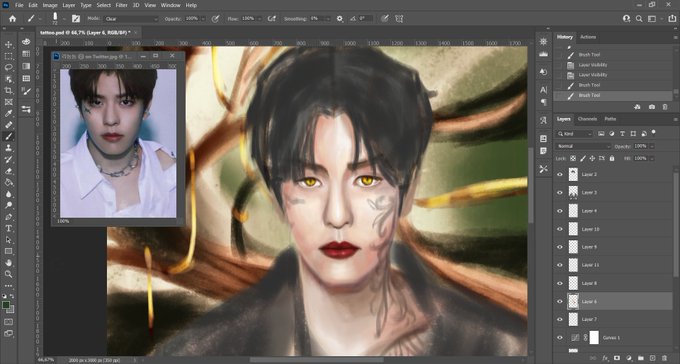Image resolution: width=680 pixels, height=364 pixels.
Task: Select the Hand tool
Action: [8, 262]
